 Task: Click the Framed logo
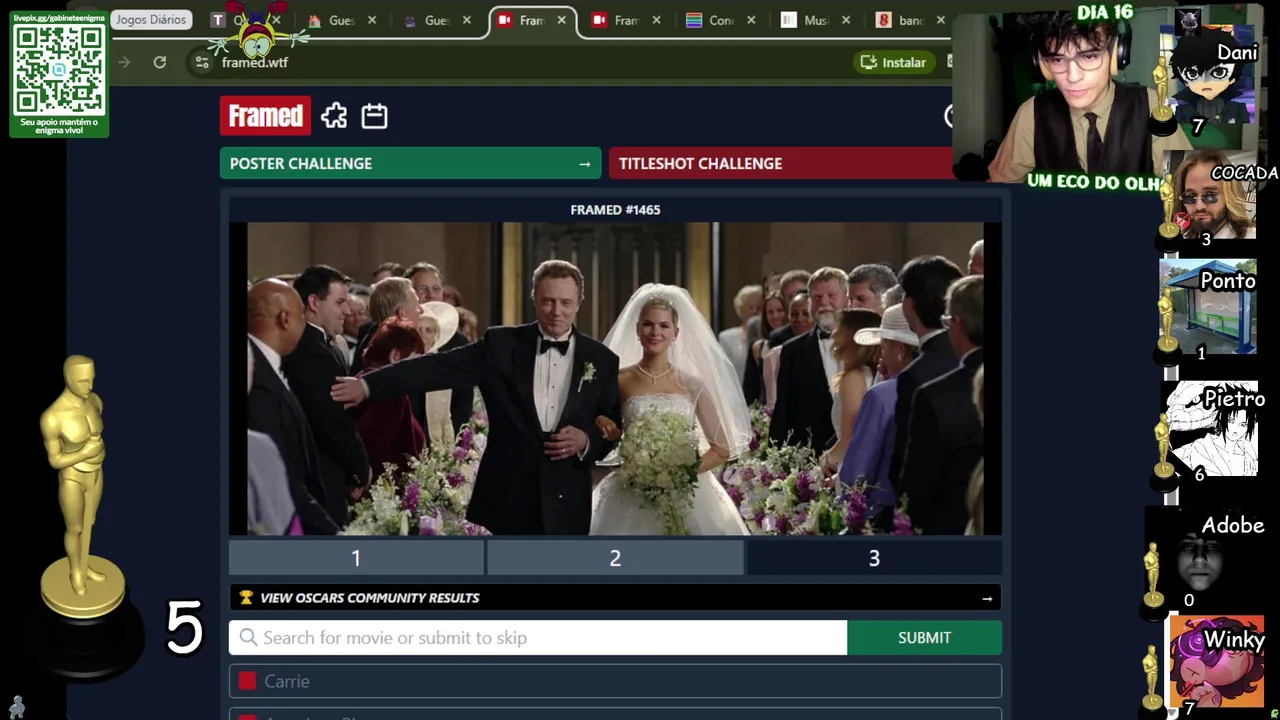click(x=265, y=116)
